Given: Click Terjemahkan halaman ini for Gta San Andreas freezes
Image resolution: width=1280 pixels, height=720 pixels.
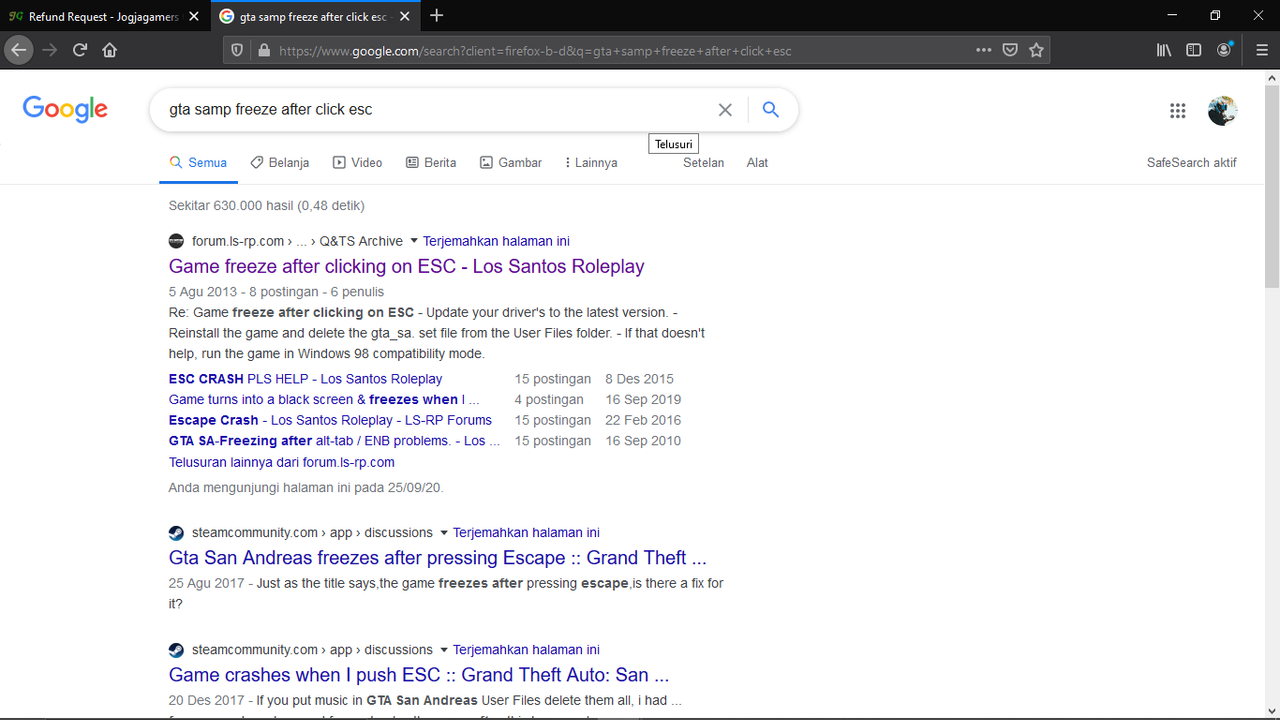Looking at the screenshot, I should pos(526,533).
